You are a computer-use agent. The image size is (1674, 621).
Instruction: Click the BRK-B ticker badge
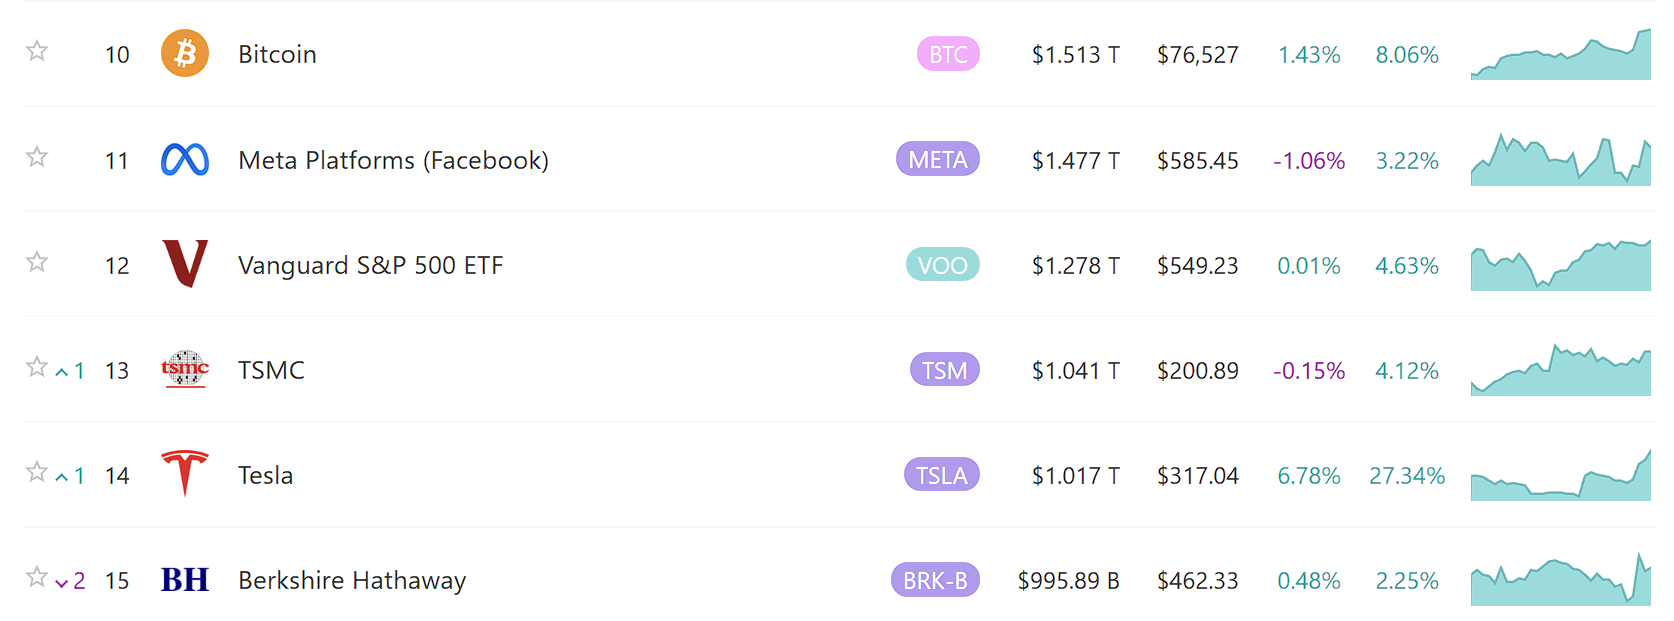(x=935, y=580)
